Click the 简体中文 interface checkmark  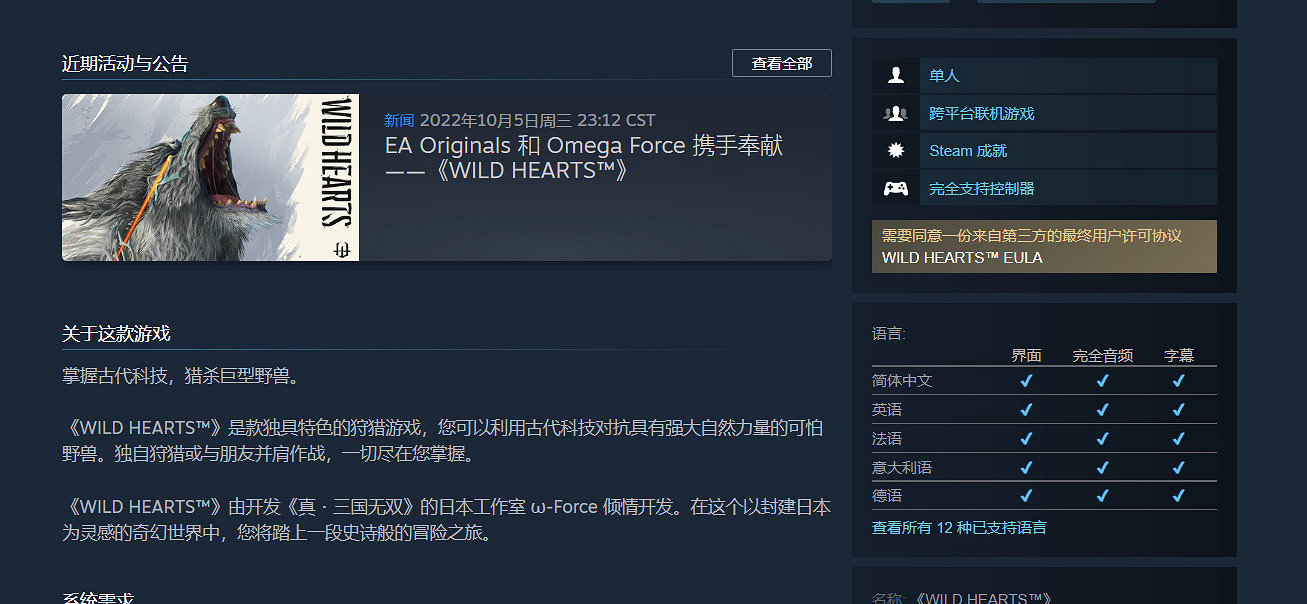coord(1026,381)
